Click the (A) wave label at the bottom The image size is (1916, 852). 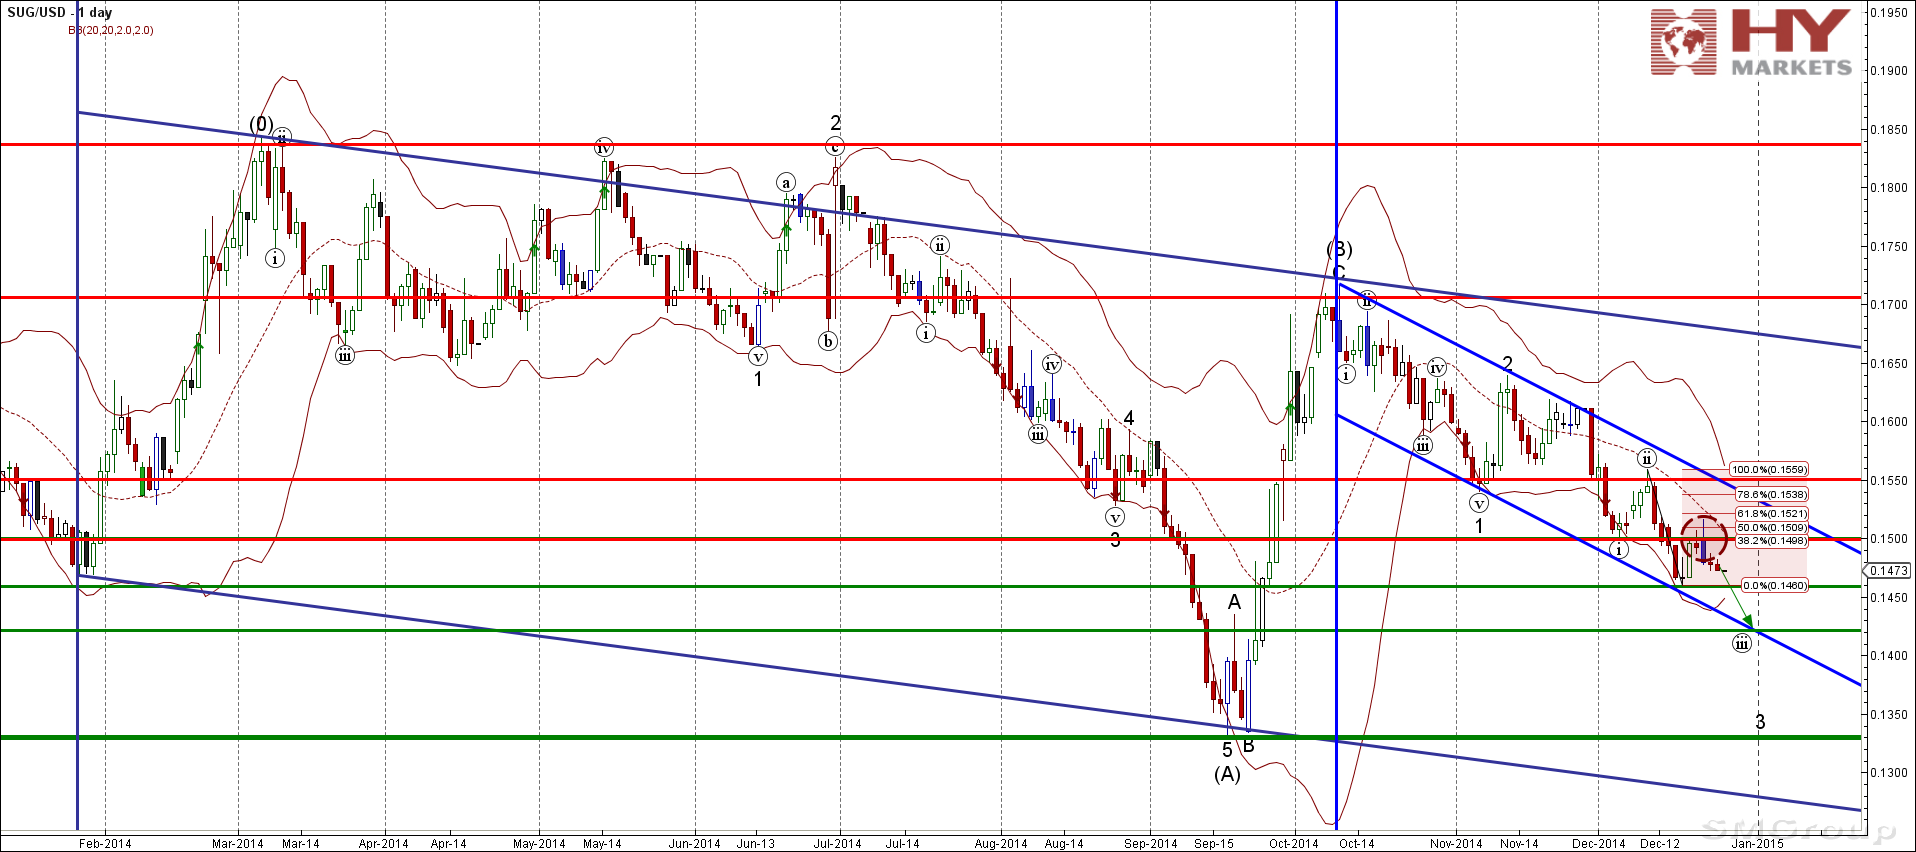(1227, 774)
